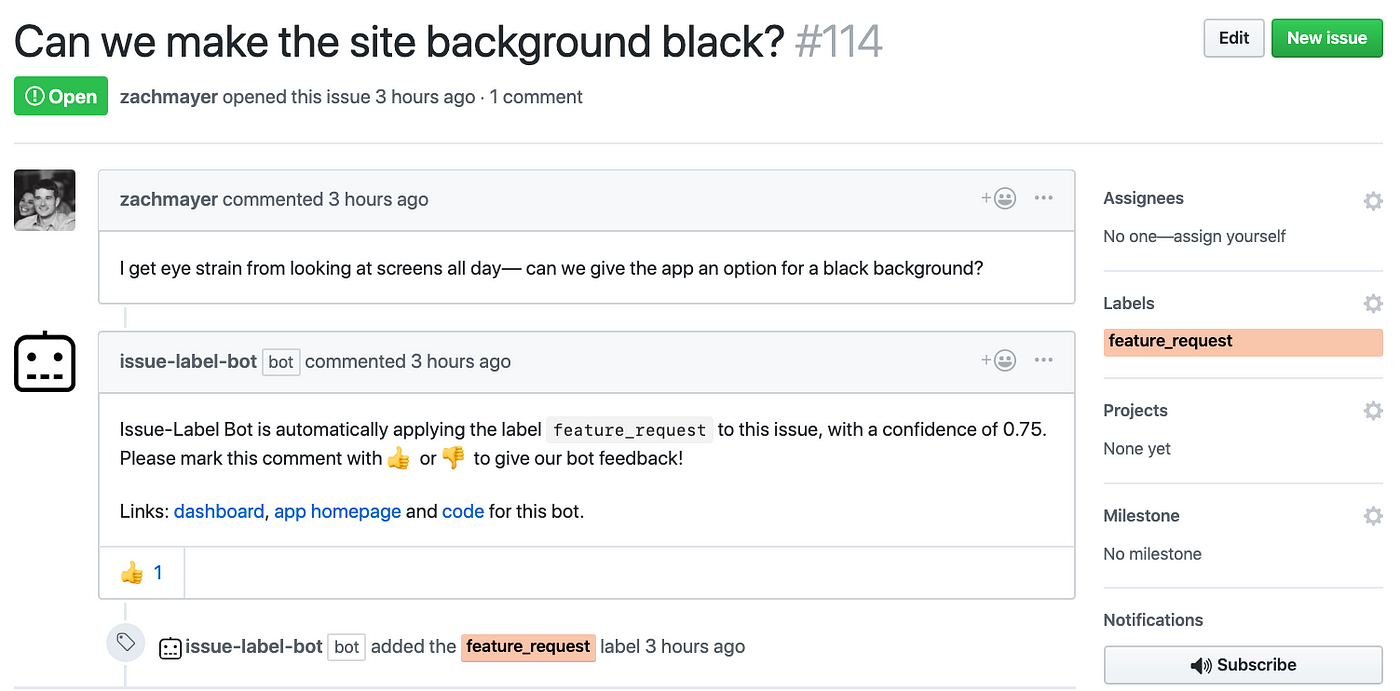Click the Subscribe notifications button
This screenshot has height=691, width=1400.
tap(1243, 665)
